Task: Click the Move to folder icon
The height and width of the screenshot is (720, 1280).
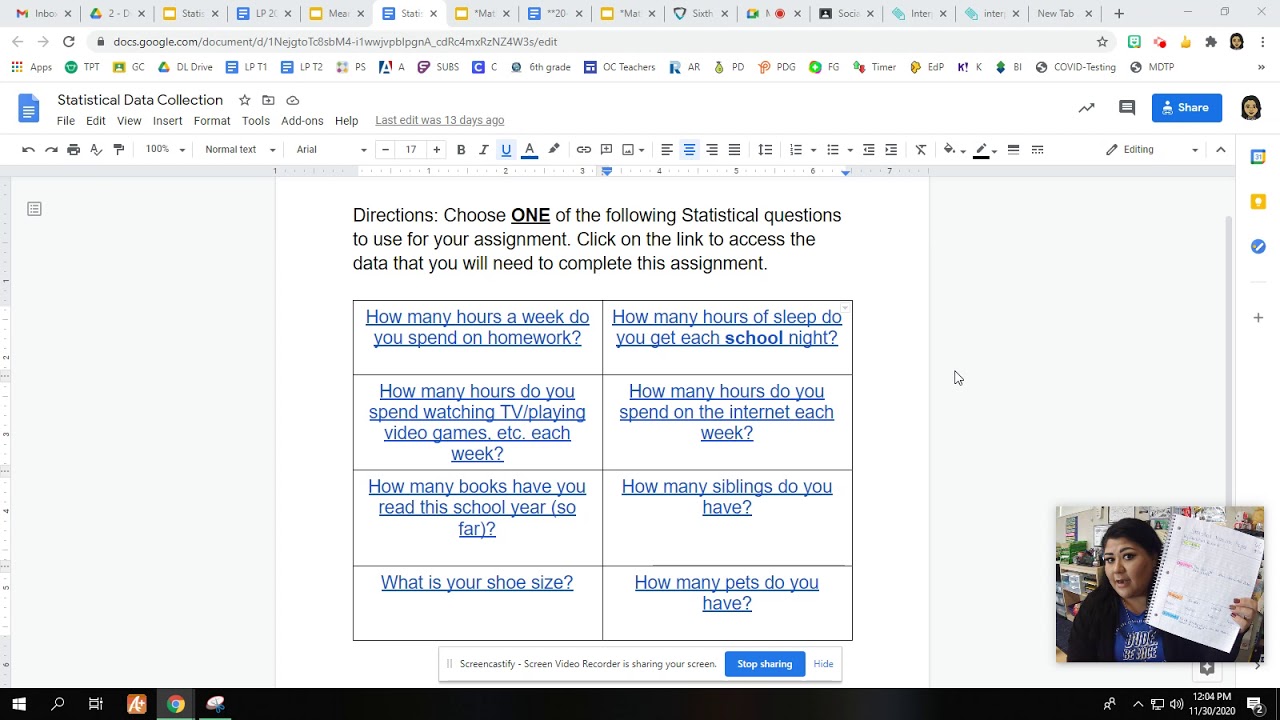Action: click(268, 100)
